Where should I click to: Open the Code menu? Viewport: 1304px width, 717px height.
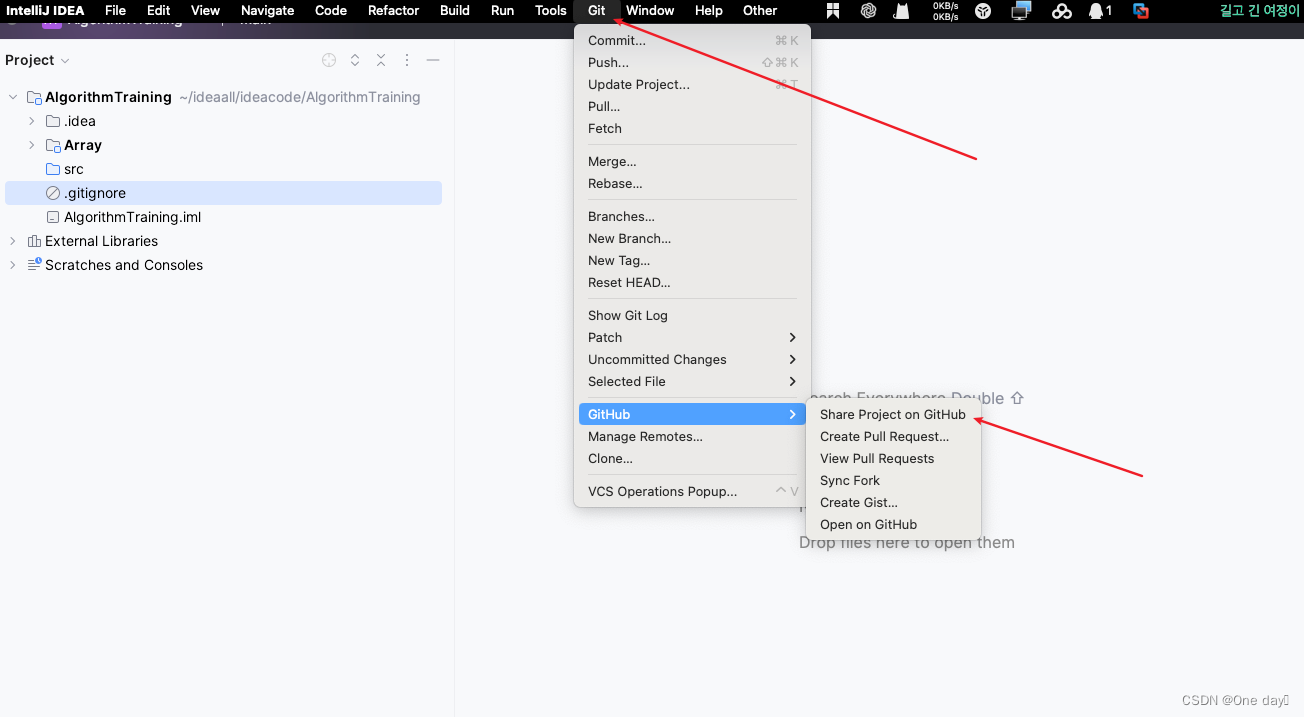[331, 10]
